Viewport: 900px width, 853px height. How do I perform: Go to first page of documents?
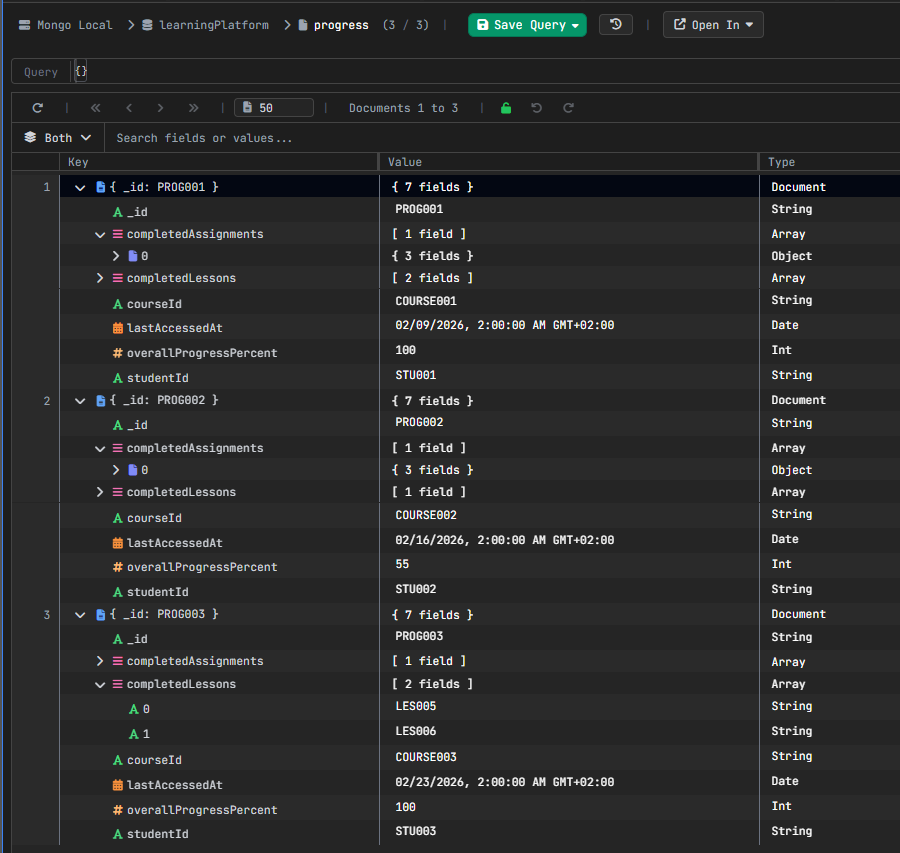[x=96, y=108]
